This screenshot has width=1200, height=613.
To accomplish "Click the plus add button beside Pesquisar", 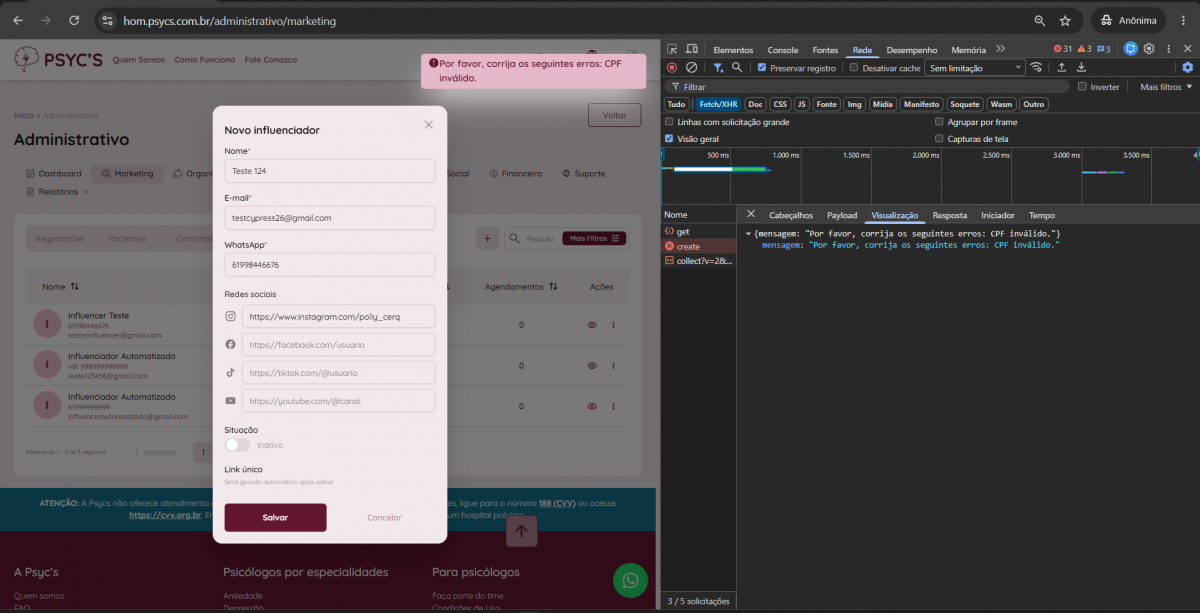I will point(488,238).
